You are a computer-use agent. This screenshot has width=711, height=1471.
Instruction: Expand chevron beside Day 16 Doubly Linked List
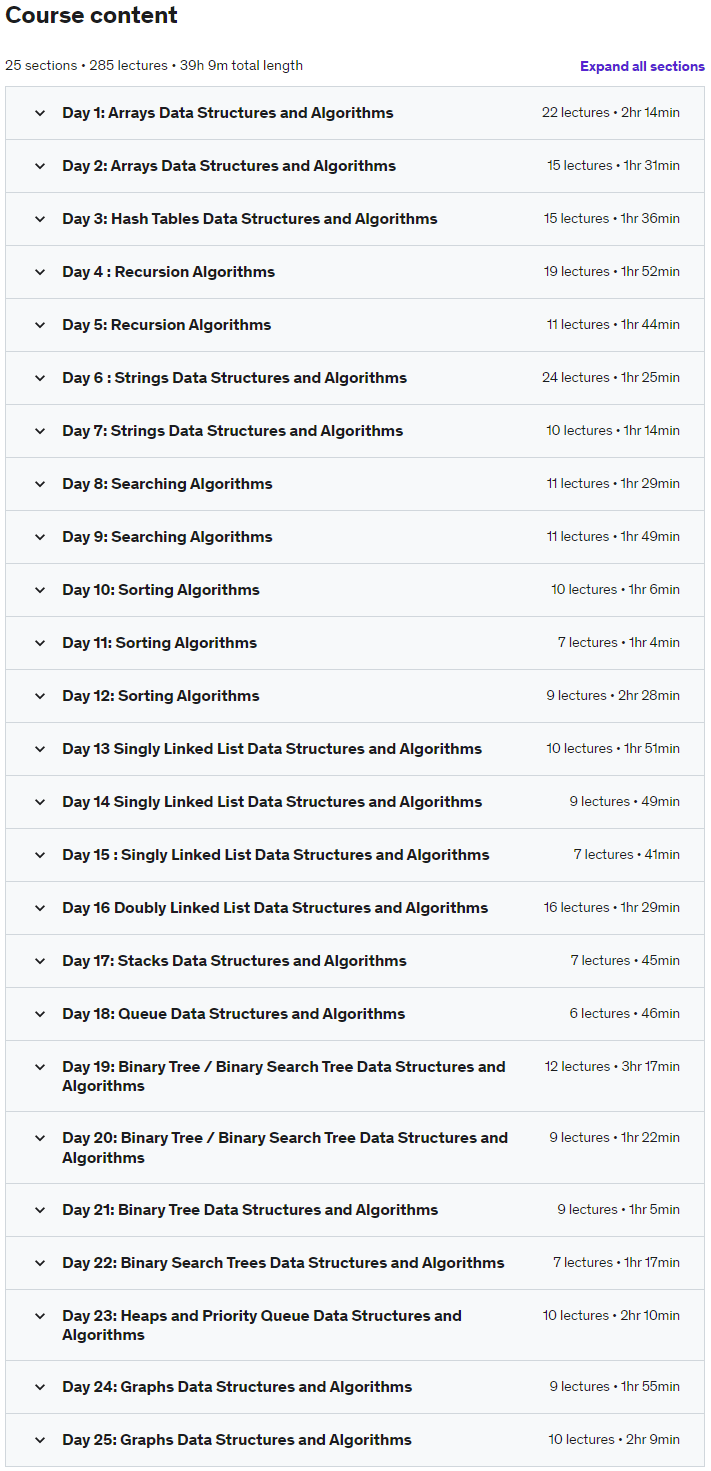click(40, 908)
